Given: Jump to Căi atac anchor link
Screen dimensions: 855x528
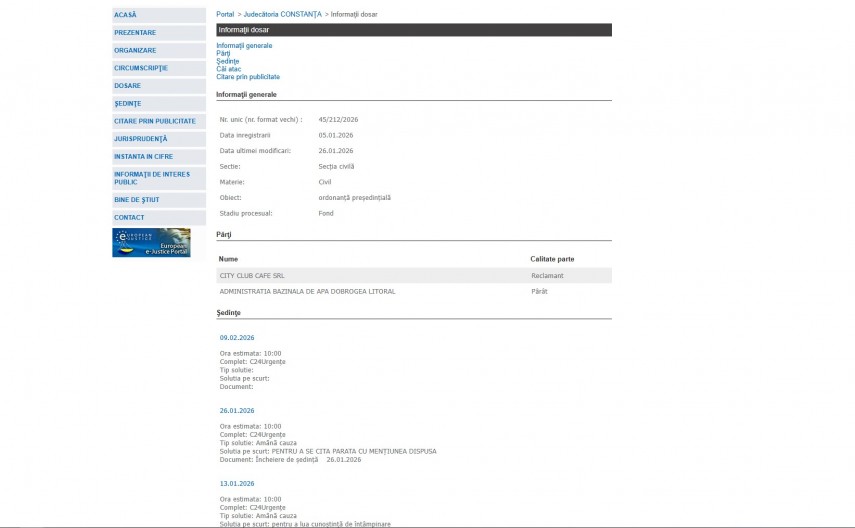Looking at the screenshot, I should [x=228, y=69].
